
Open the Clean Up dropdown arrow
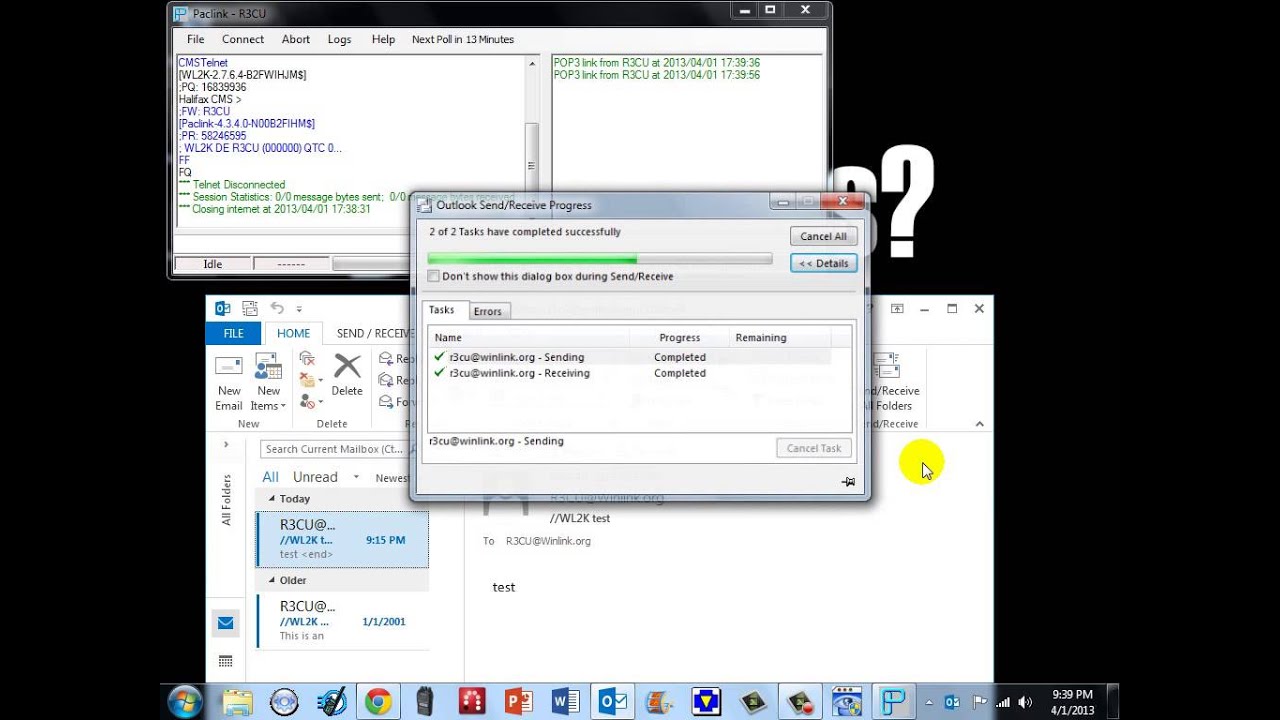click(x=320, y=381)
